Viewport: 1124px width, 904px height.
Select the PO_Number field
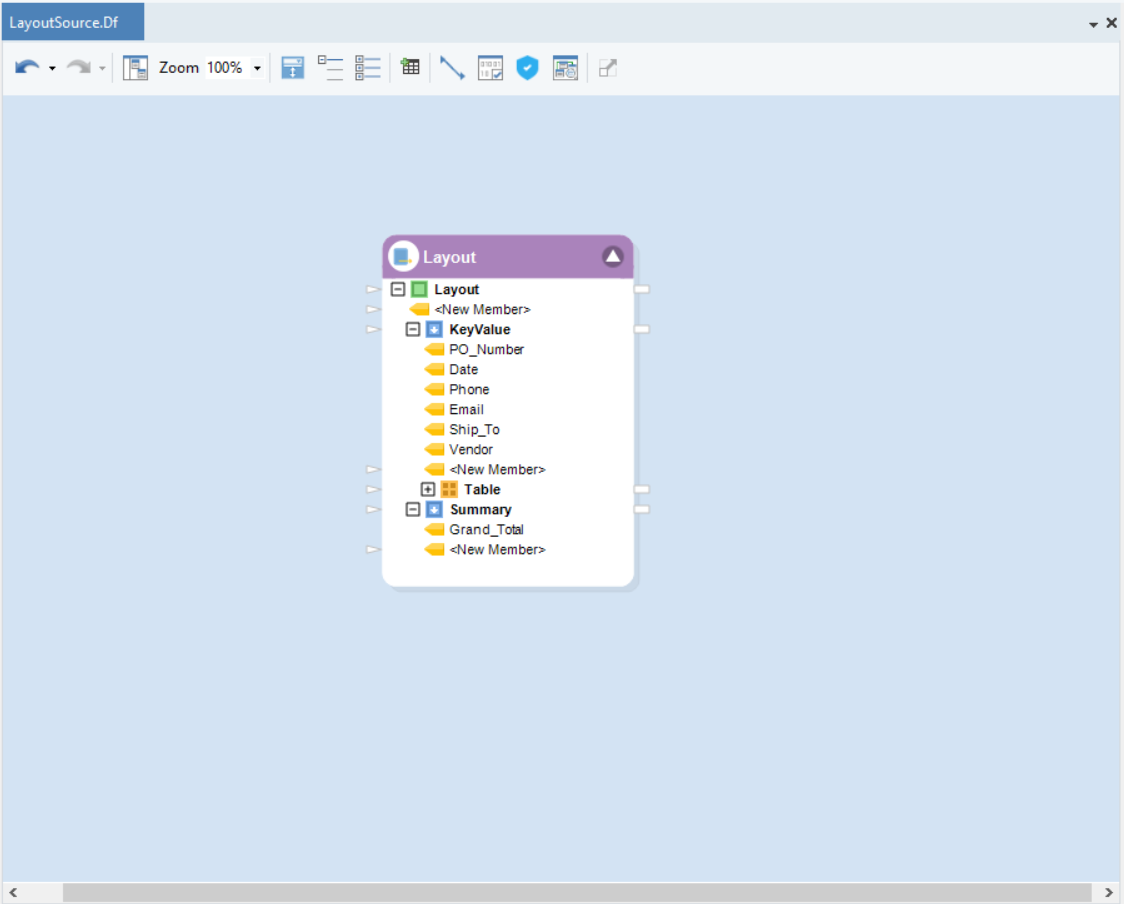coord(486,350)
